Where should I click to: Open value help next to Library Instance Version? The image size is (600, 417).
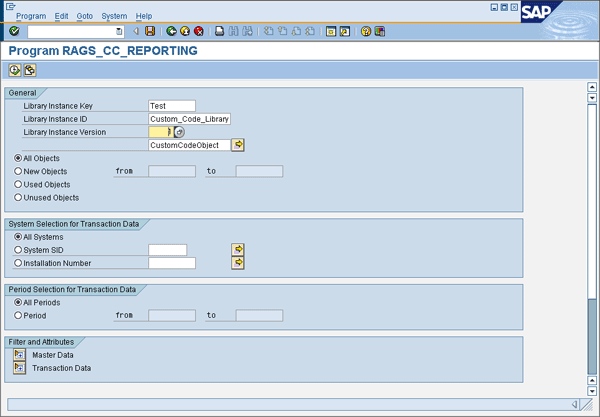coord(179,132)
